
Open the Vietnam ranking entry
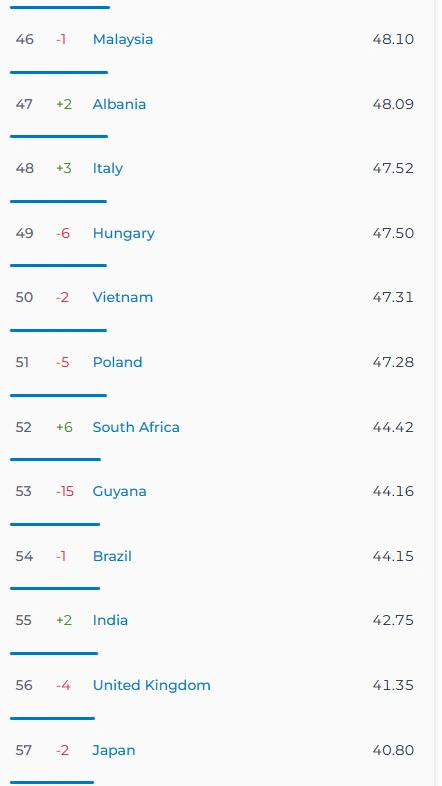[x=123, y=297]
